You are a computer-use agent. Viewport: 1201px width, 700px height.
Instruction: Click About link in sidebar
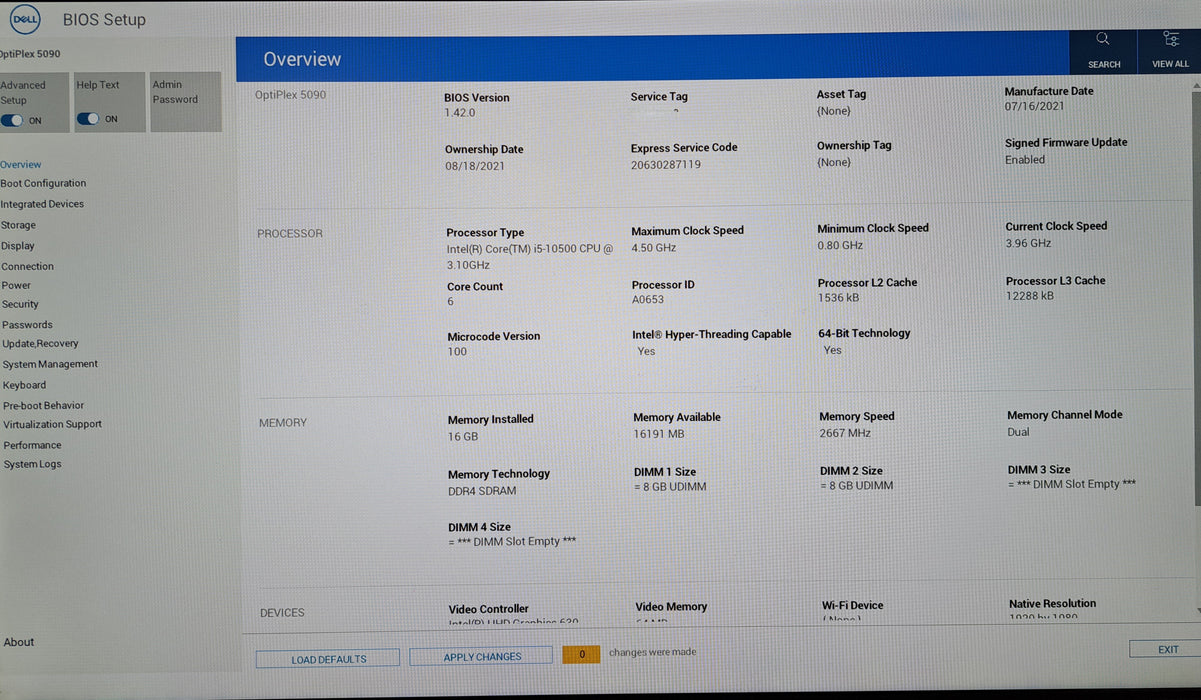tap(19, 643)
